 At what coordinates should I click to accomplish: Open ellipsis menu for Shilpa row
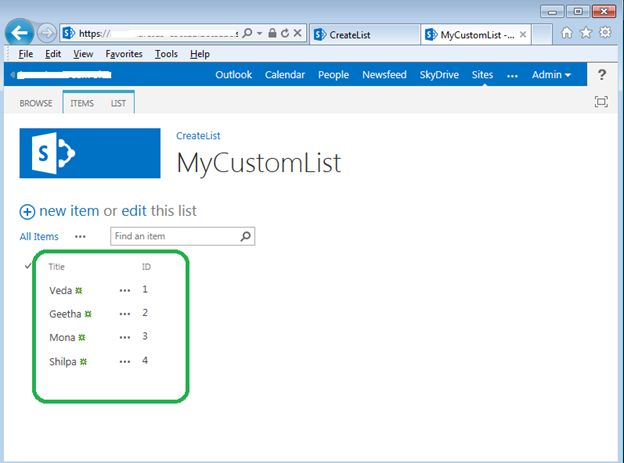click(x=125, y=362)
